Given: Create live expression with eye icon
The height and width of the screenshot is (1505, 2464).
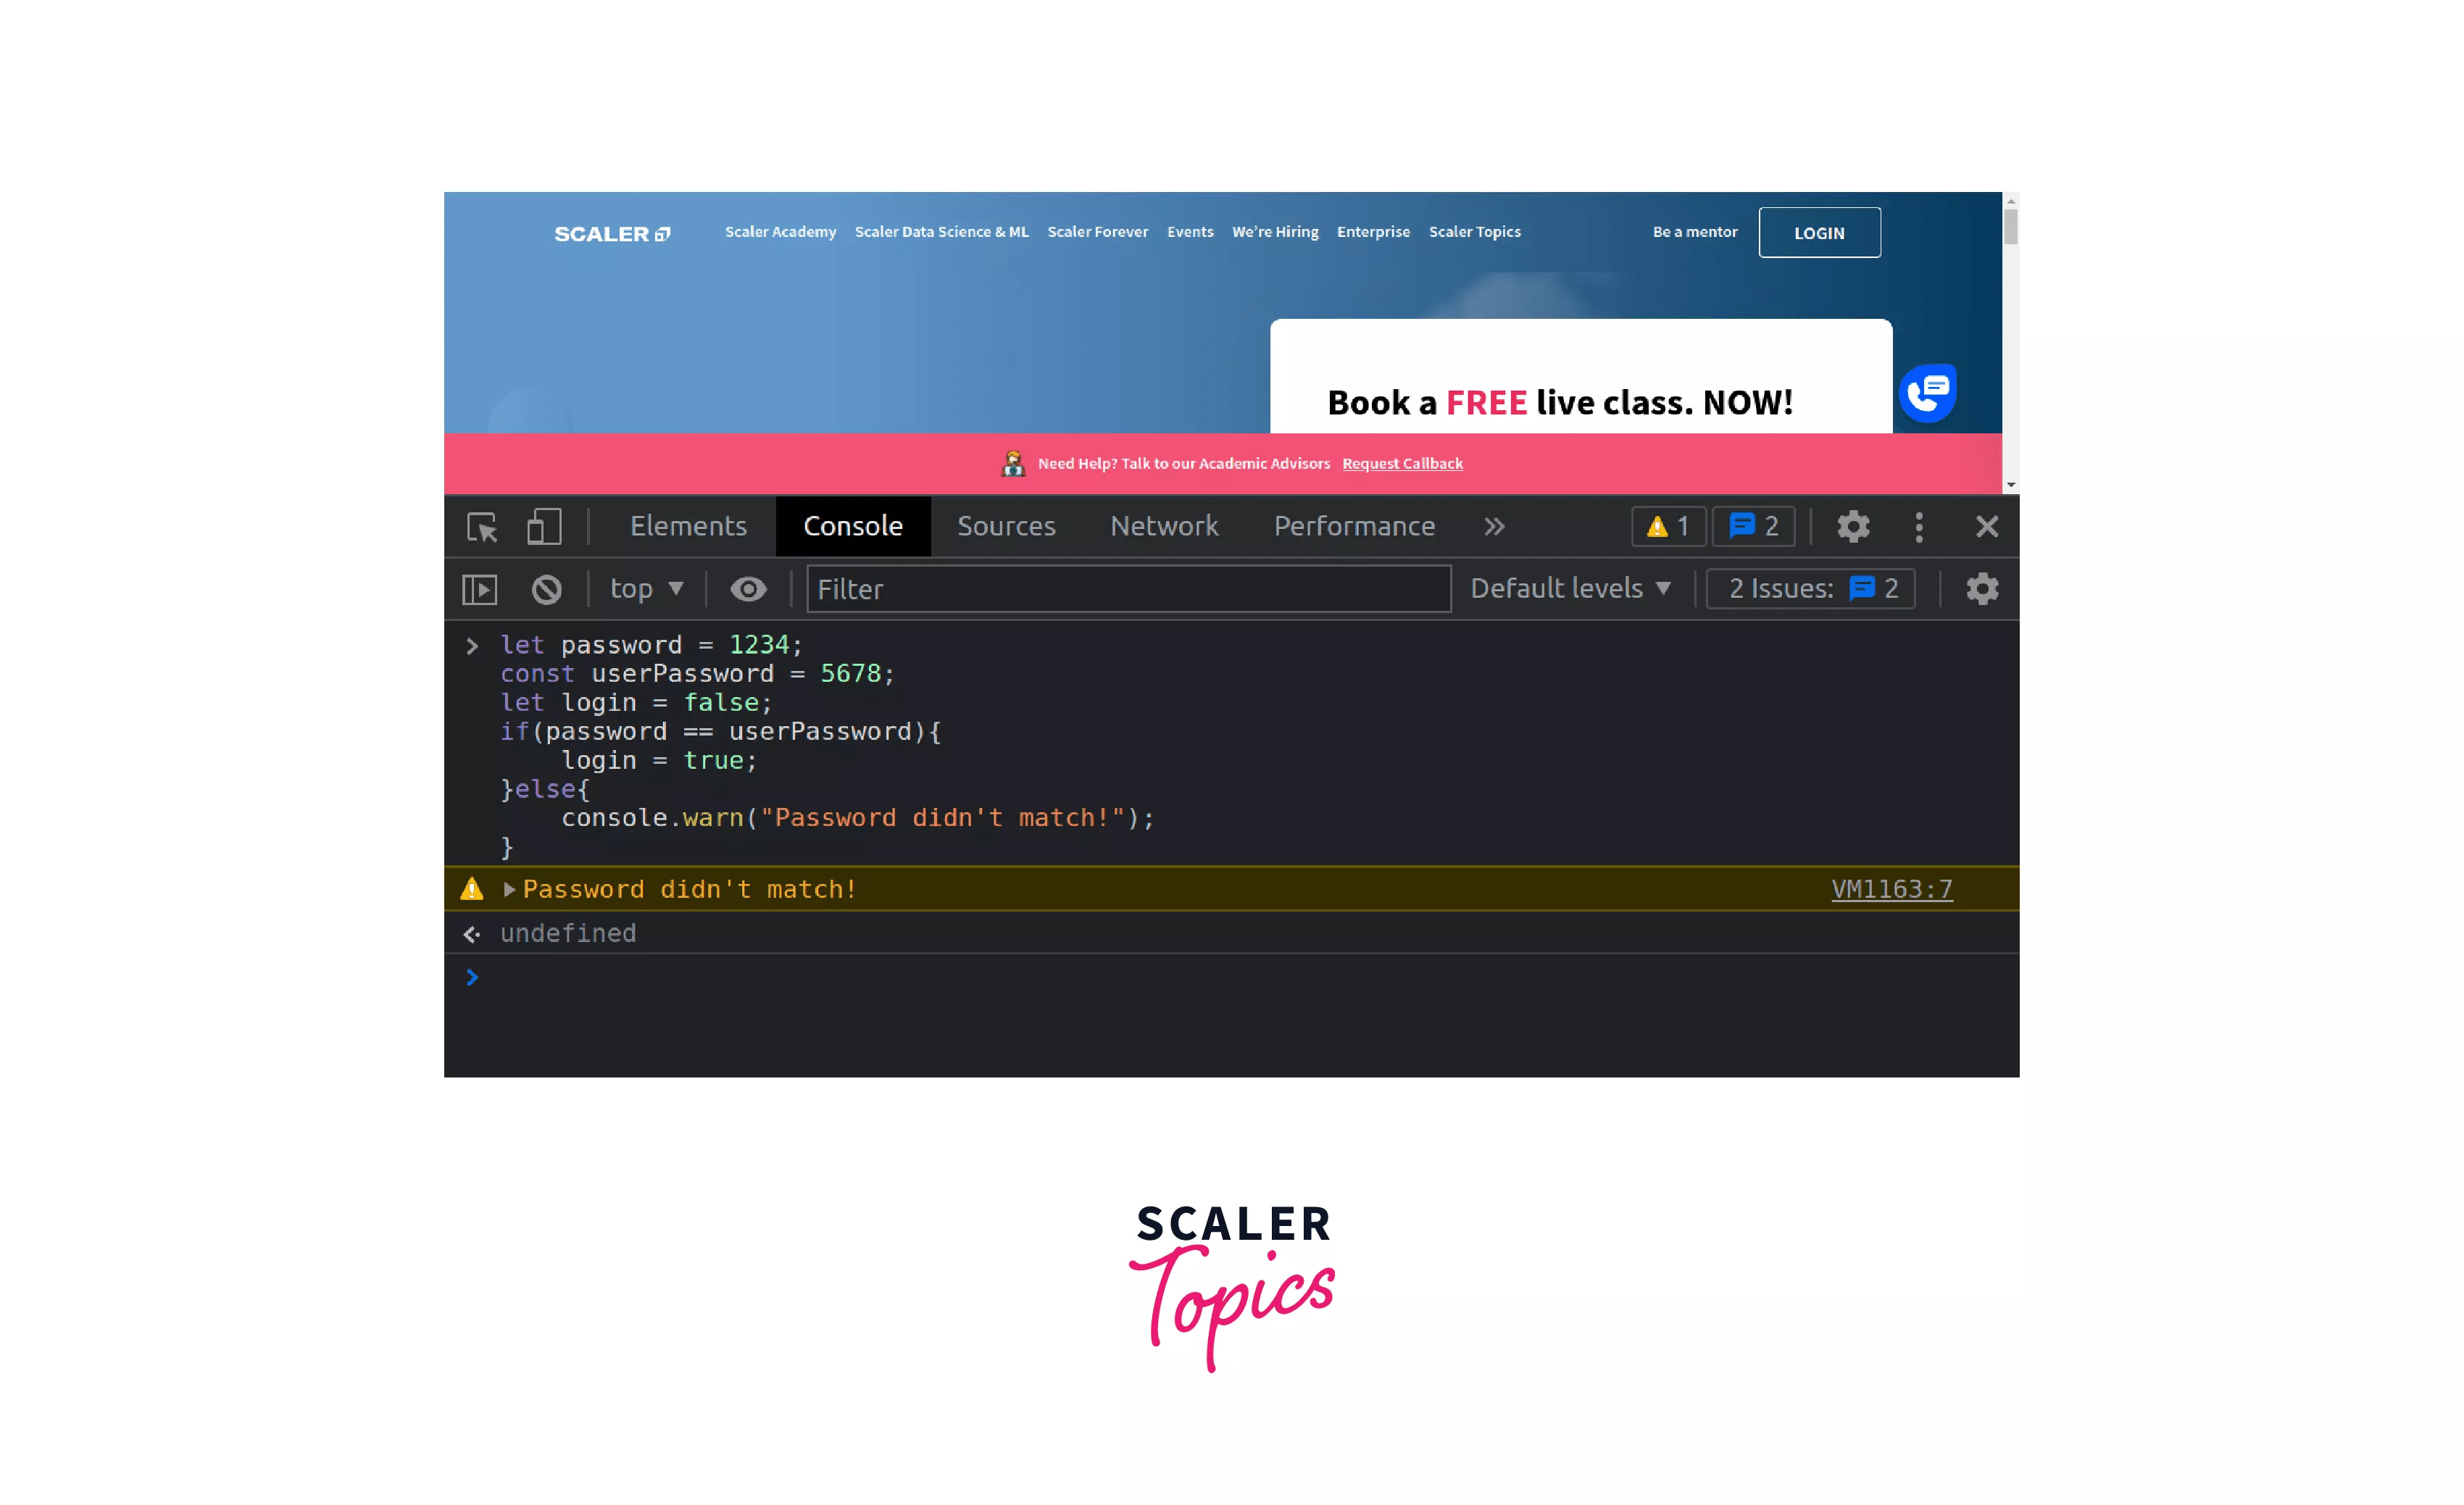Looking at the screenshot, I should click(x=748, y=589).
